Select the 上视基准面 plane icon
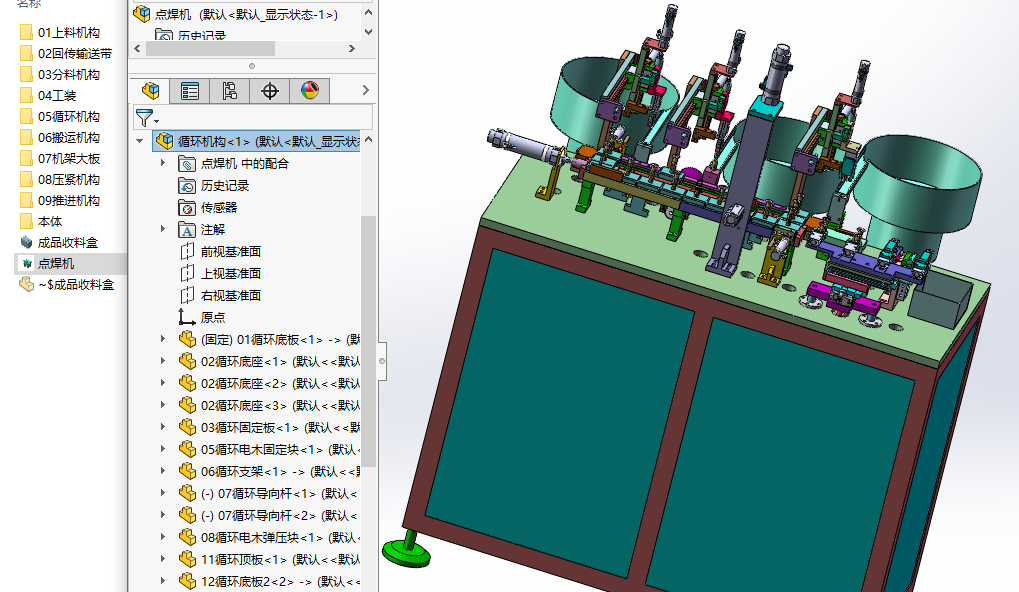Viewport: 1019px width, 592px height. click(187, 274)
